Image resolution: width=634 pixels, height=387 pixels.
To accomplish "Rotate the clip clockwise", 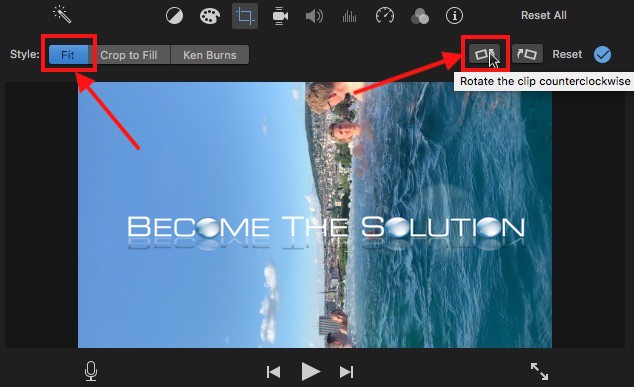I will [527, 54].
